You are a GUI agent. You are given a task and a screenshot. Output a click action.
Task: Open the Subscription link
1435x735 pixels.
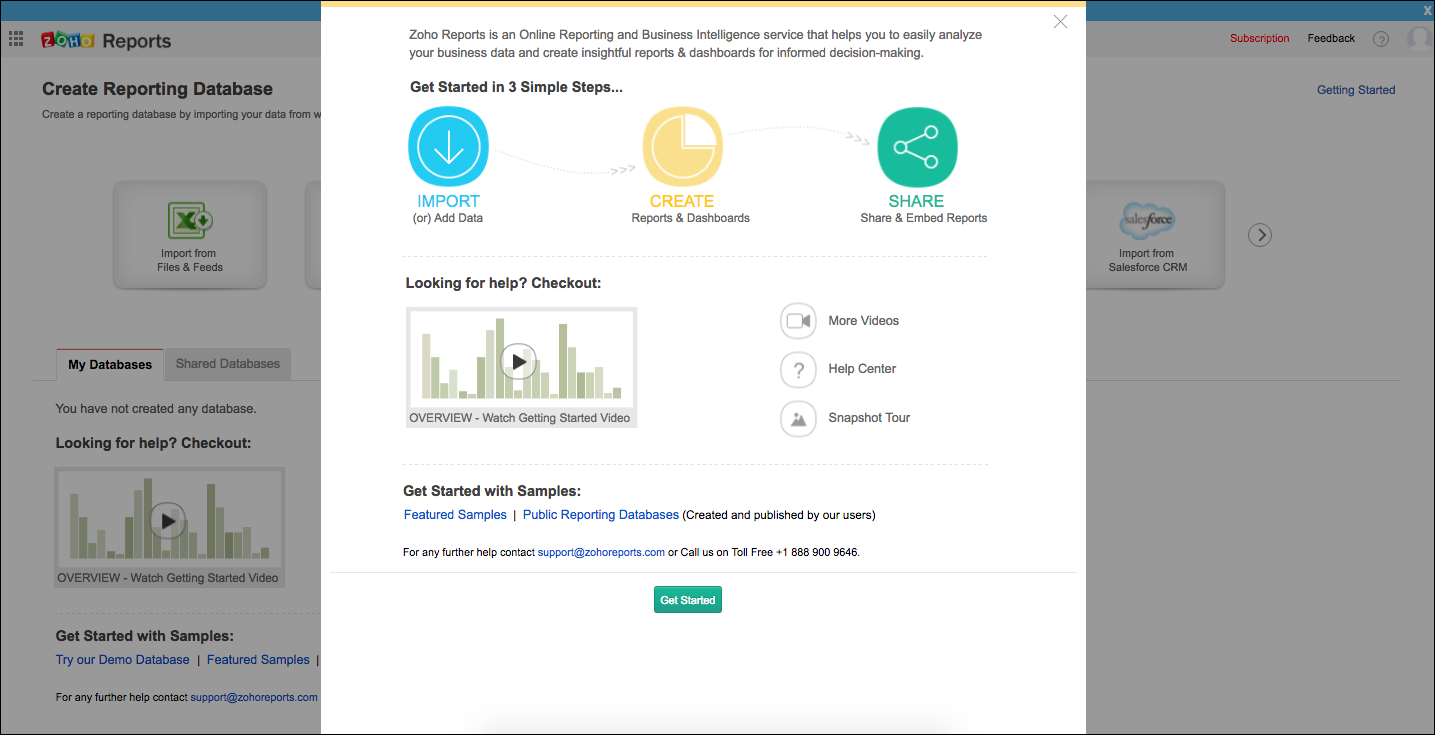pyautogui.click(x=1259, y=39)
